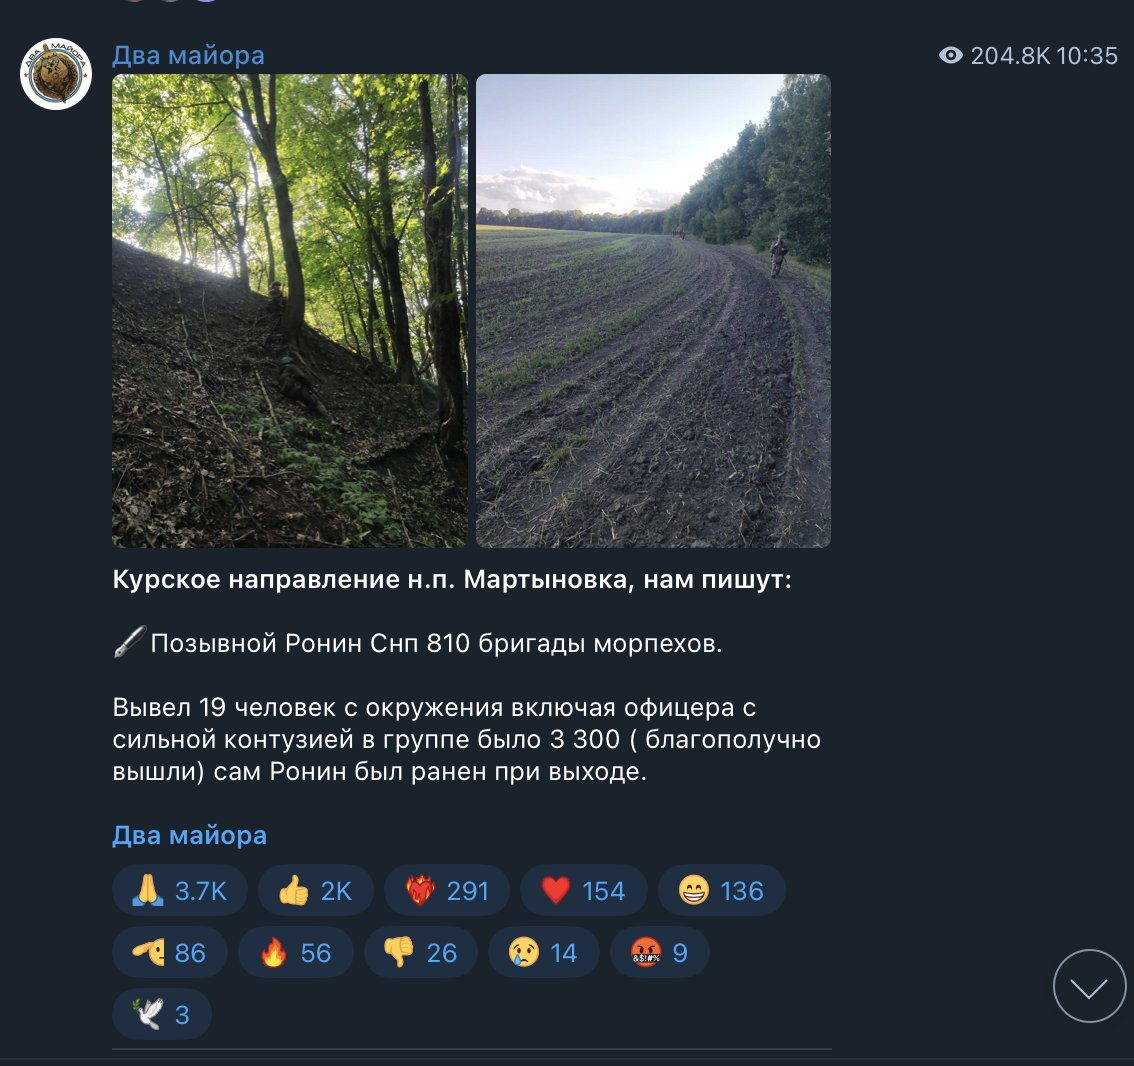Open the forest slope photo thumbnail

[x=290, y=311]
